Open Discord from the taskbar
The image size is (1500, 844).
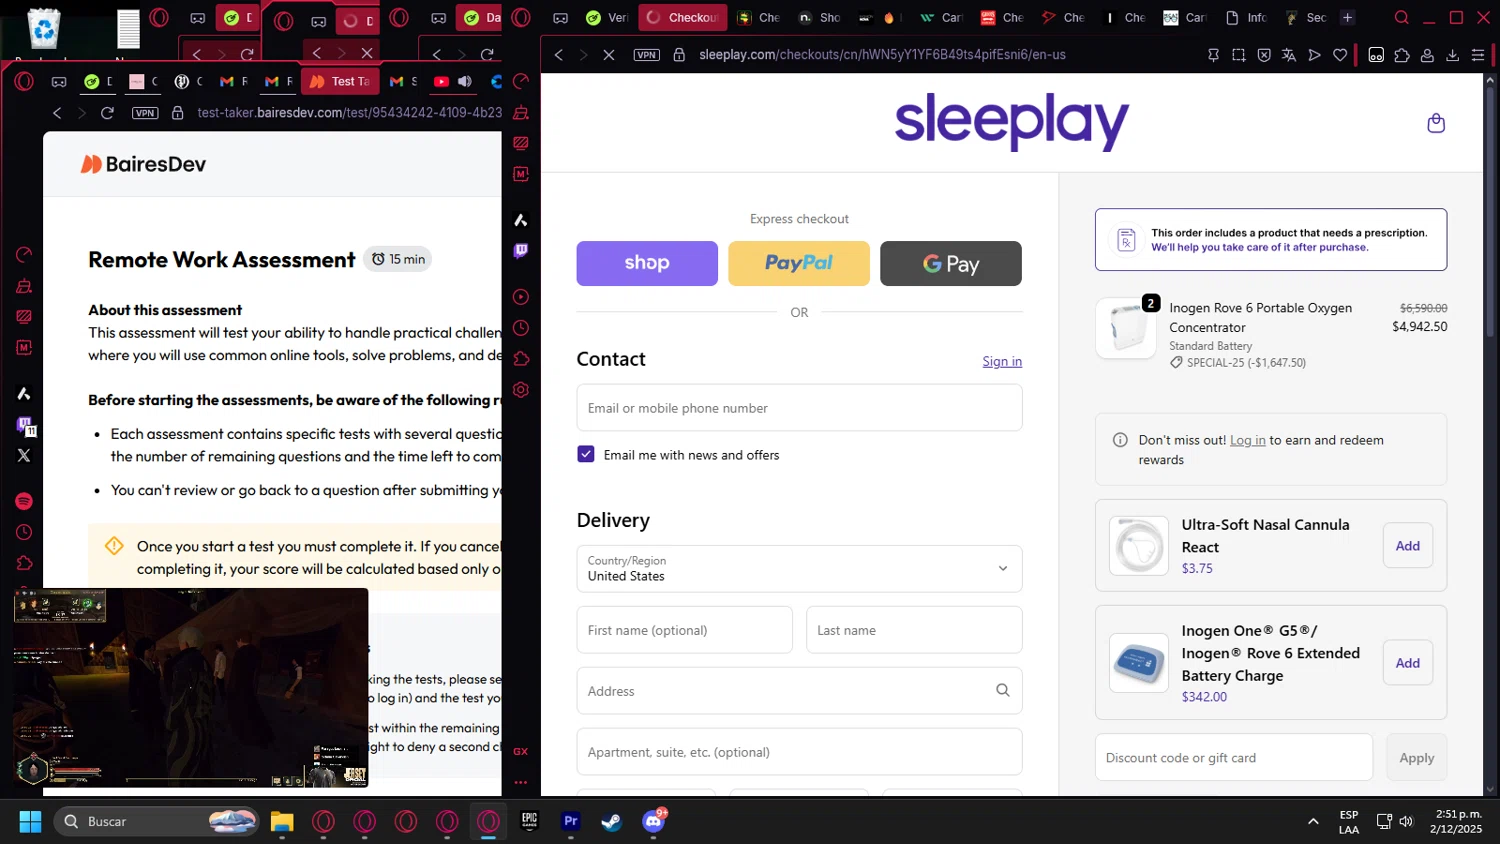653,821
